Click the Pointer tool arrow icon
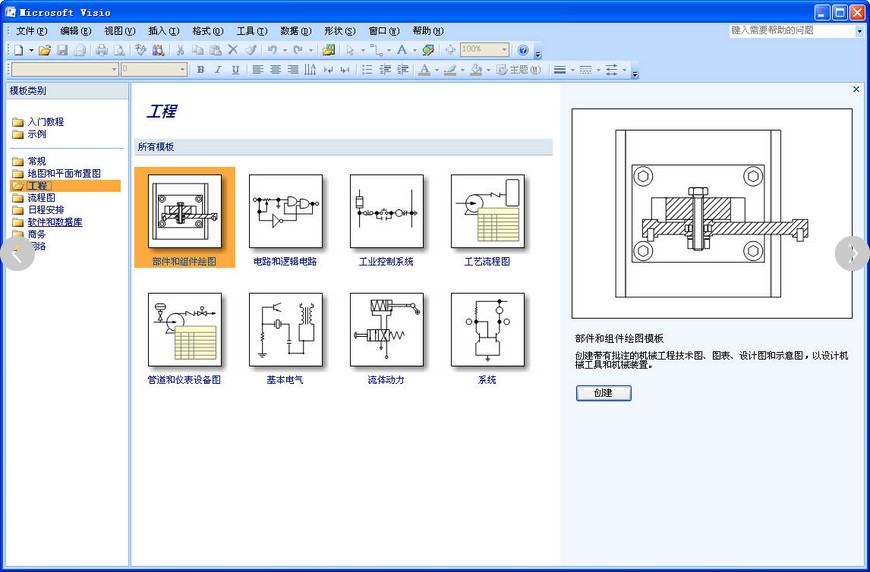The image size is (870, 572). click(x=350, y=50)
